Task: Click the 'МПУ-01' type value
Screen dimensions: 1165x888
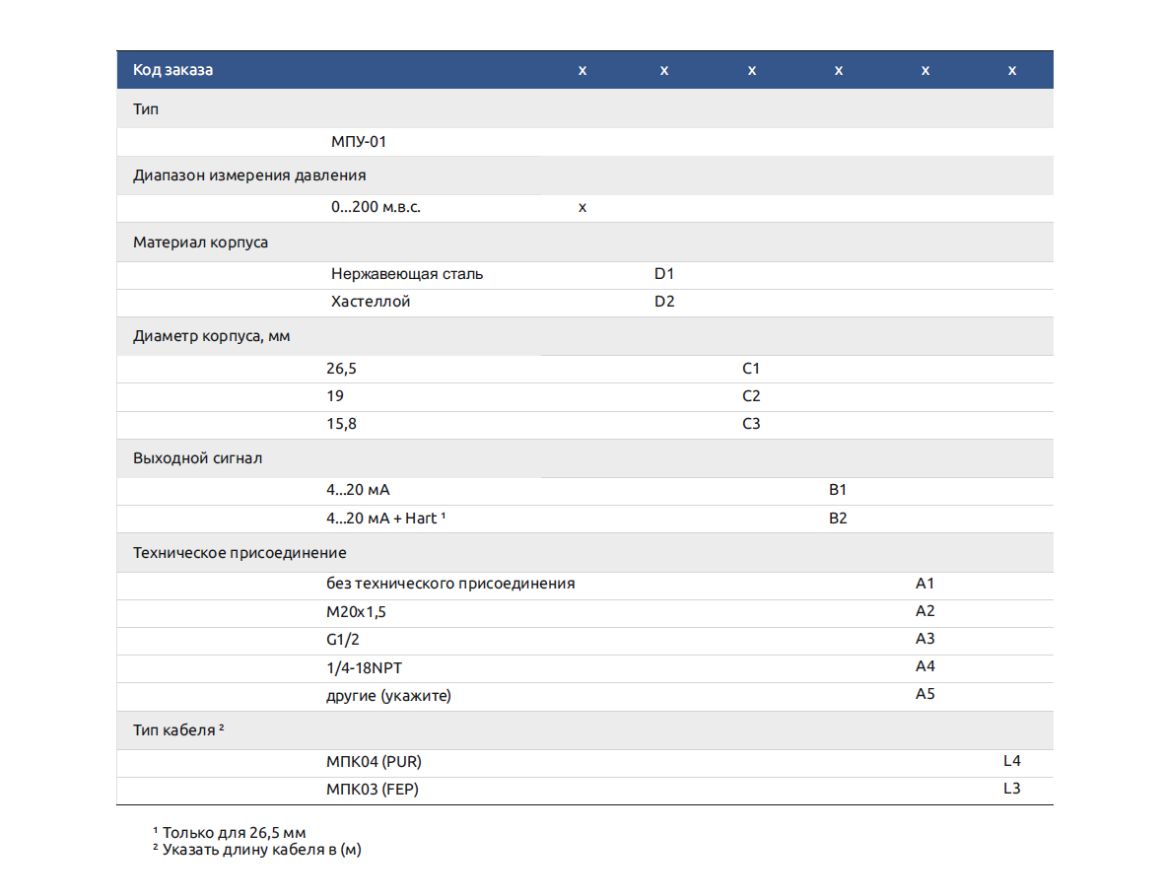Action: pyautogui.click(x=358, y=142)
